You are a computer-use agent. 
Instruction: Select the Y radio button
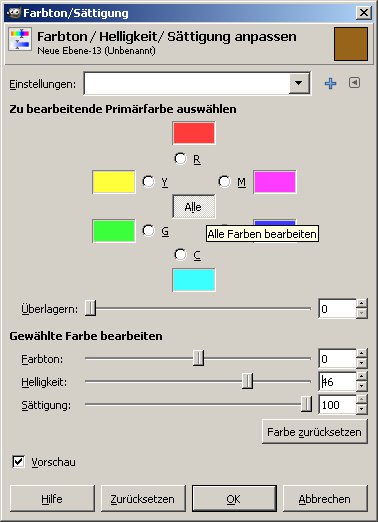click(148, 182)
